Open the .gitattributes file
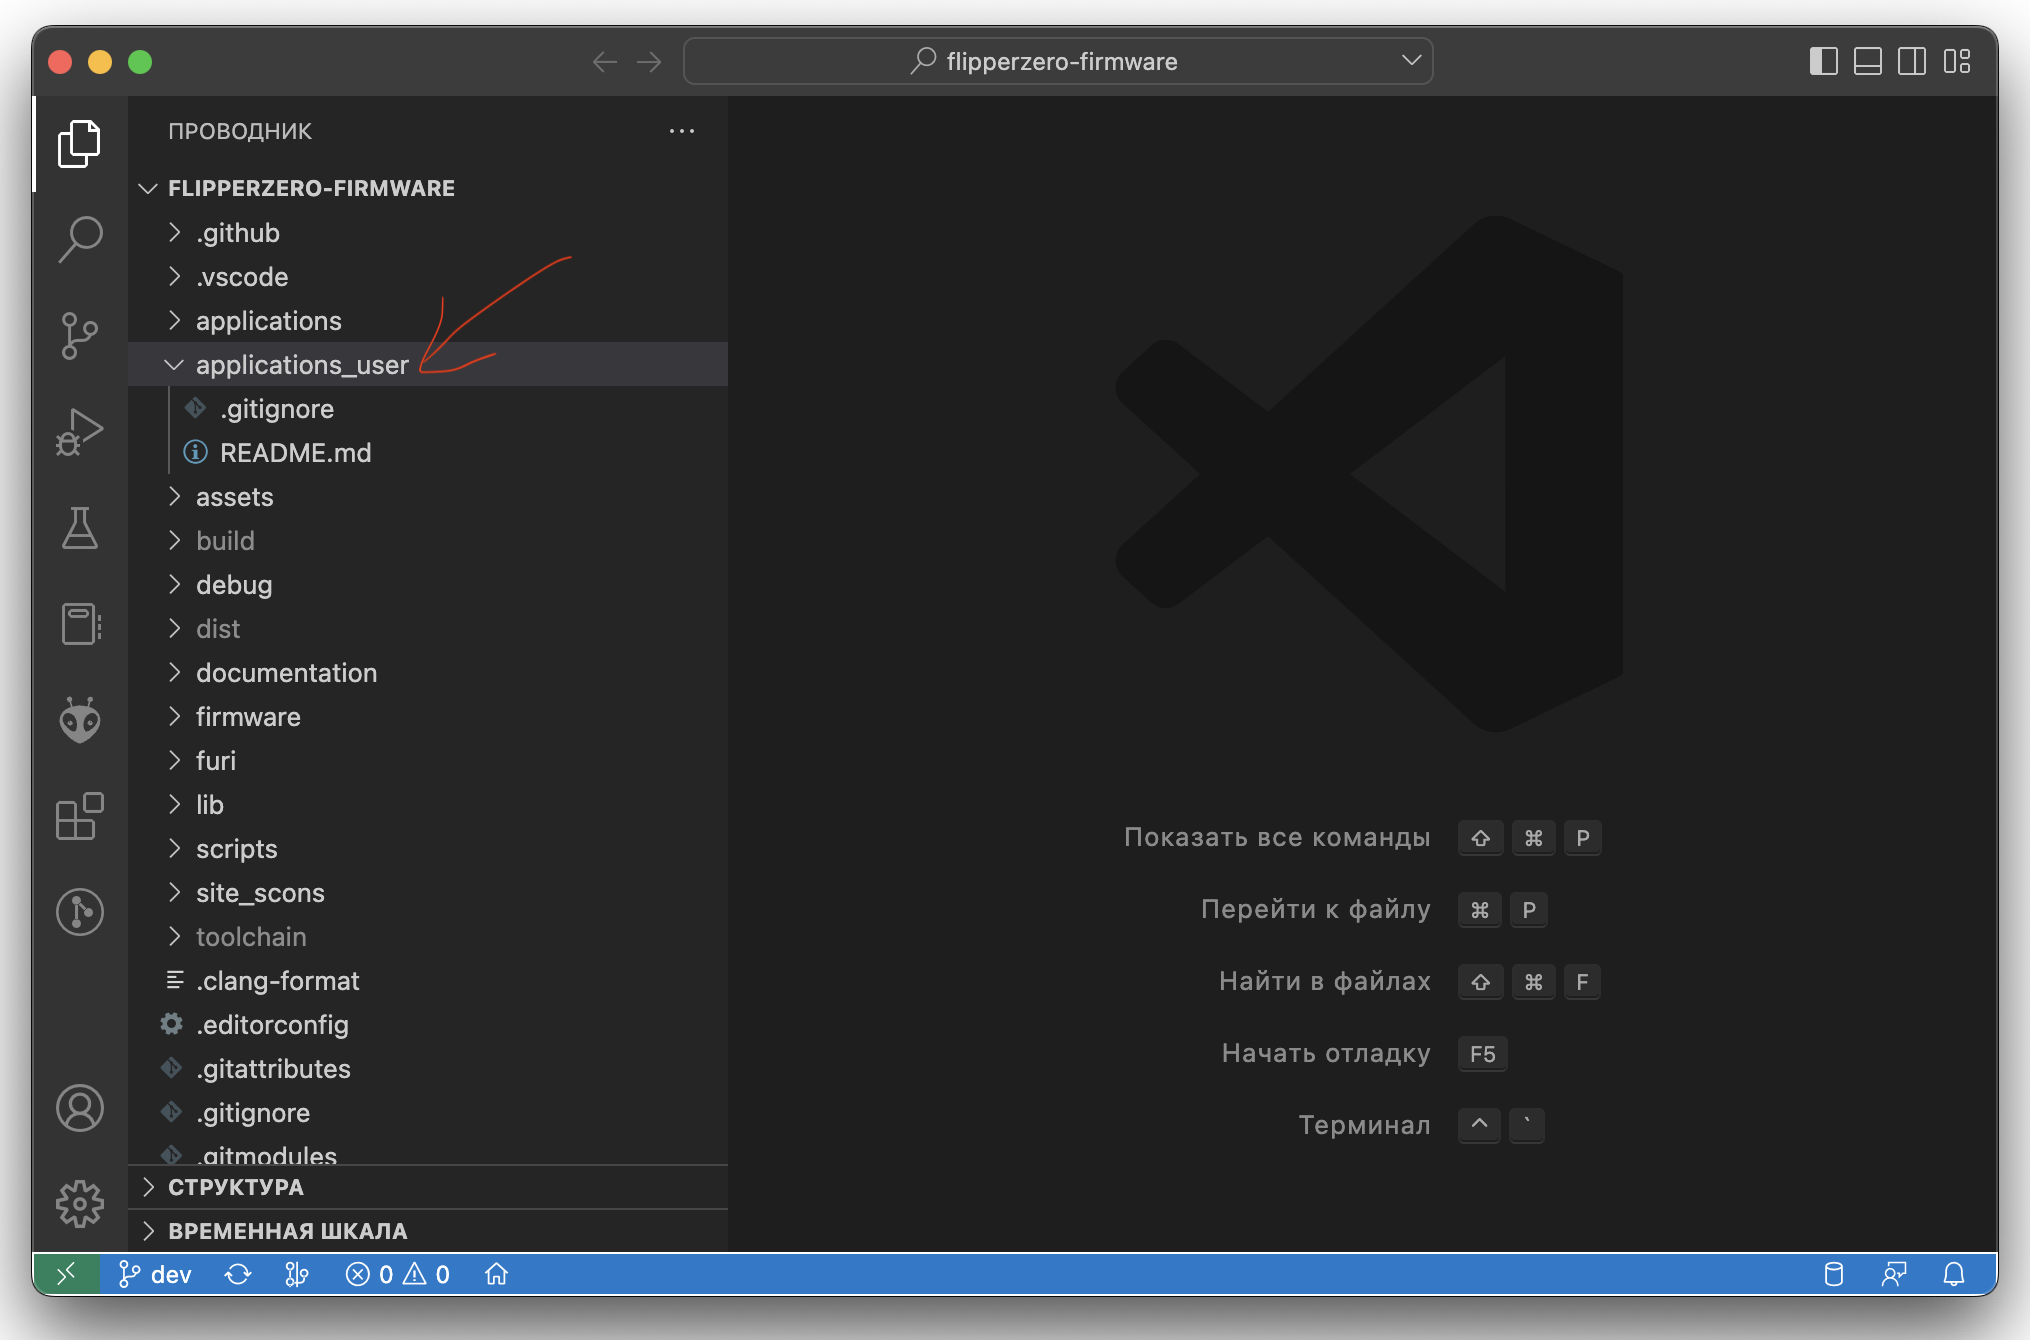Screen dimensions: 2030x1340 (x=428, y=1068)
